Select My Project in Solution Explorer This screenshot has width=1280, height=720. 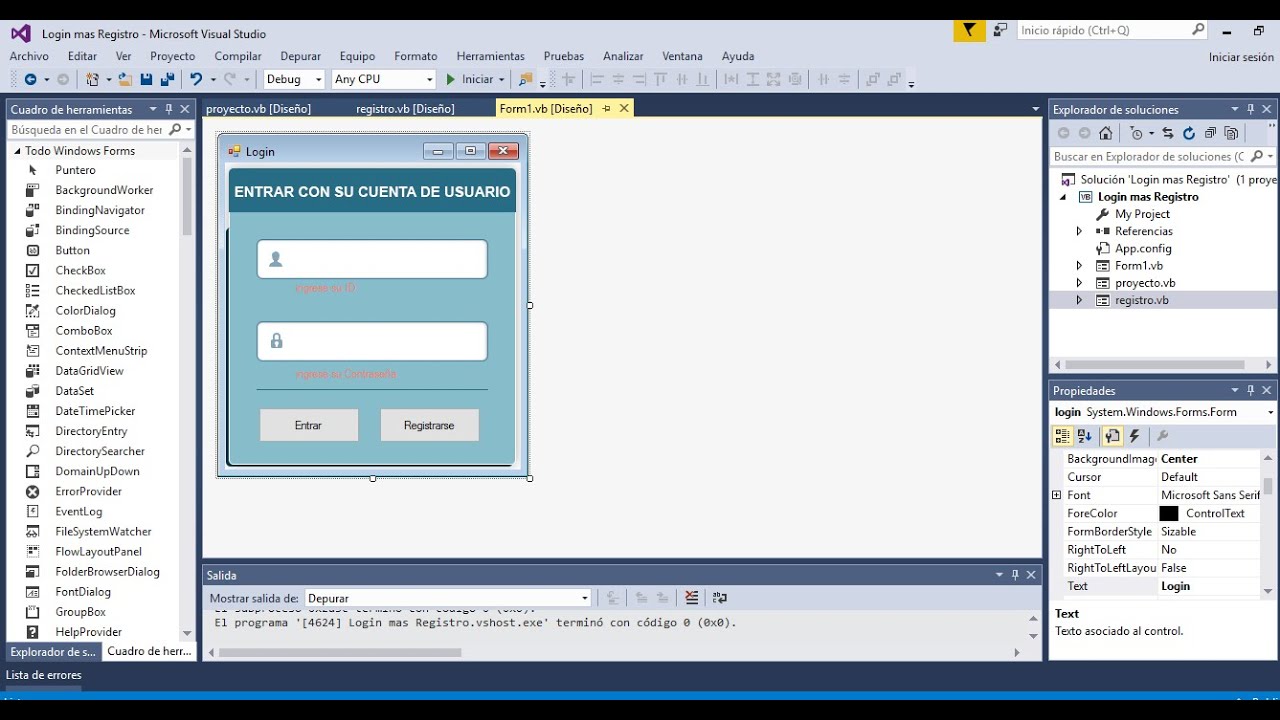pyautogui.click(x=1142, y=214)
